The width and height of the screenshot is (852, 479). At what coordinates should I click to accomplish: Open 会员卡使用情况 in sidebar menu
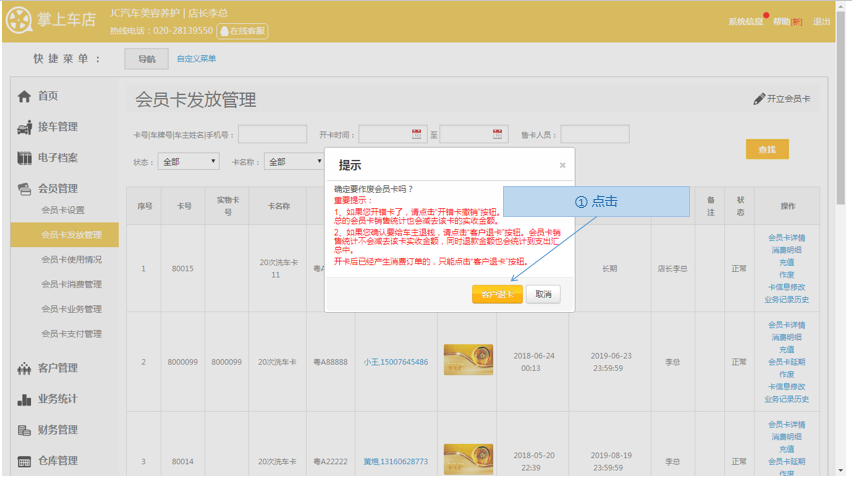(71, 260)
